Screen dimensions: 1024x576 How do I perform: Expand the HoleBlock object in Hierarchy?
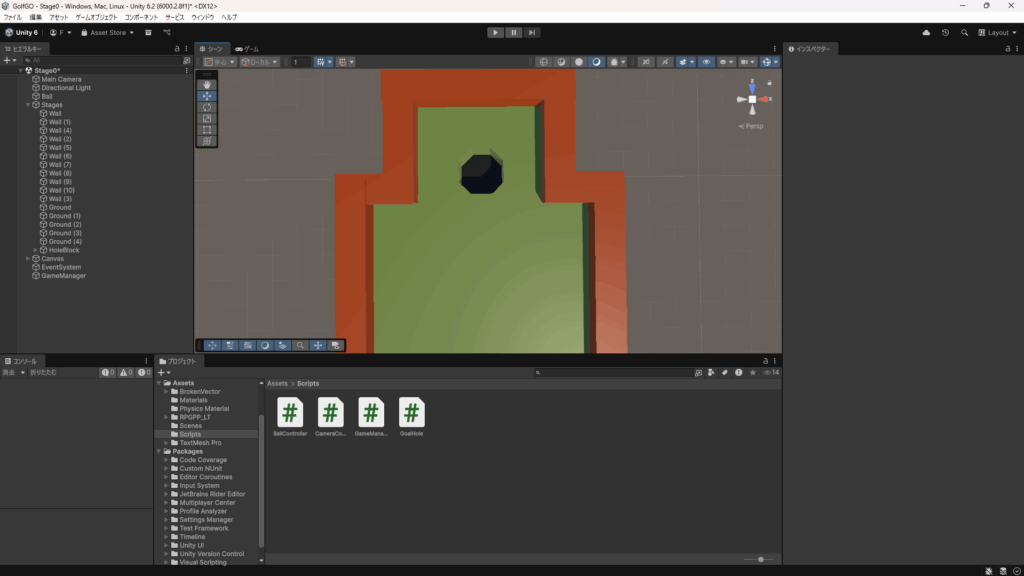(36, 250)
